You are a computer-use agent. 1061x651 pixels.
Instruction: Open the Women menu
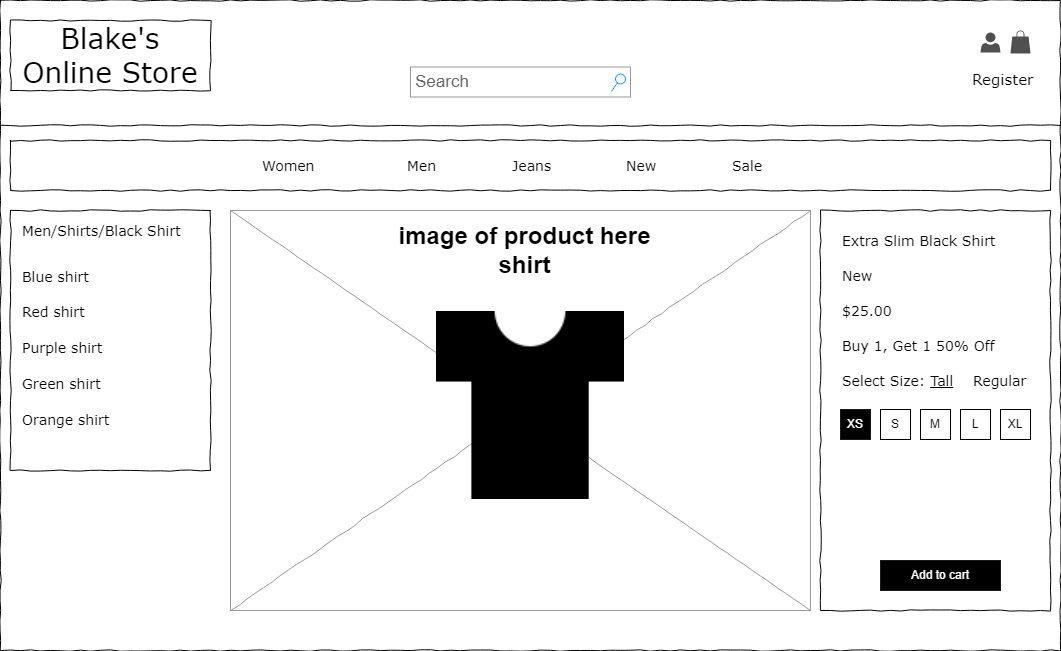(x=288, y=166)
